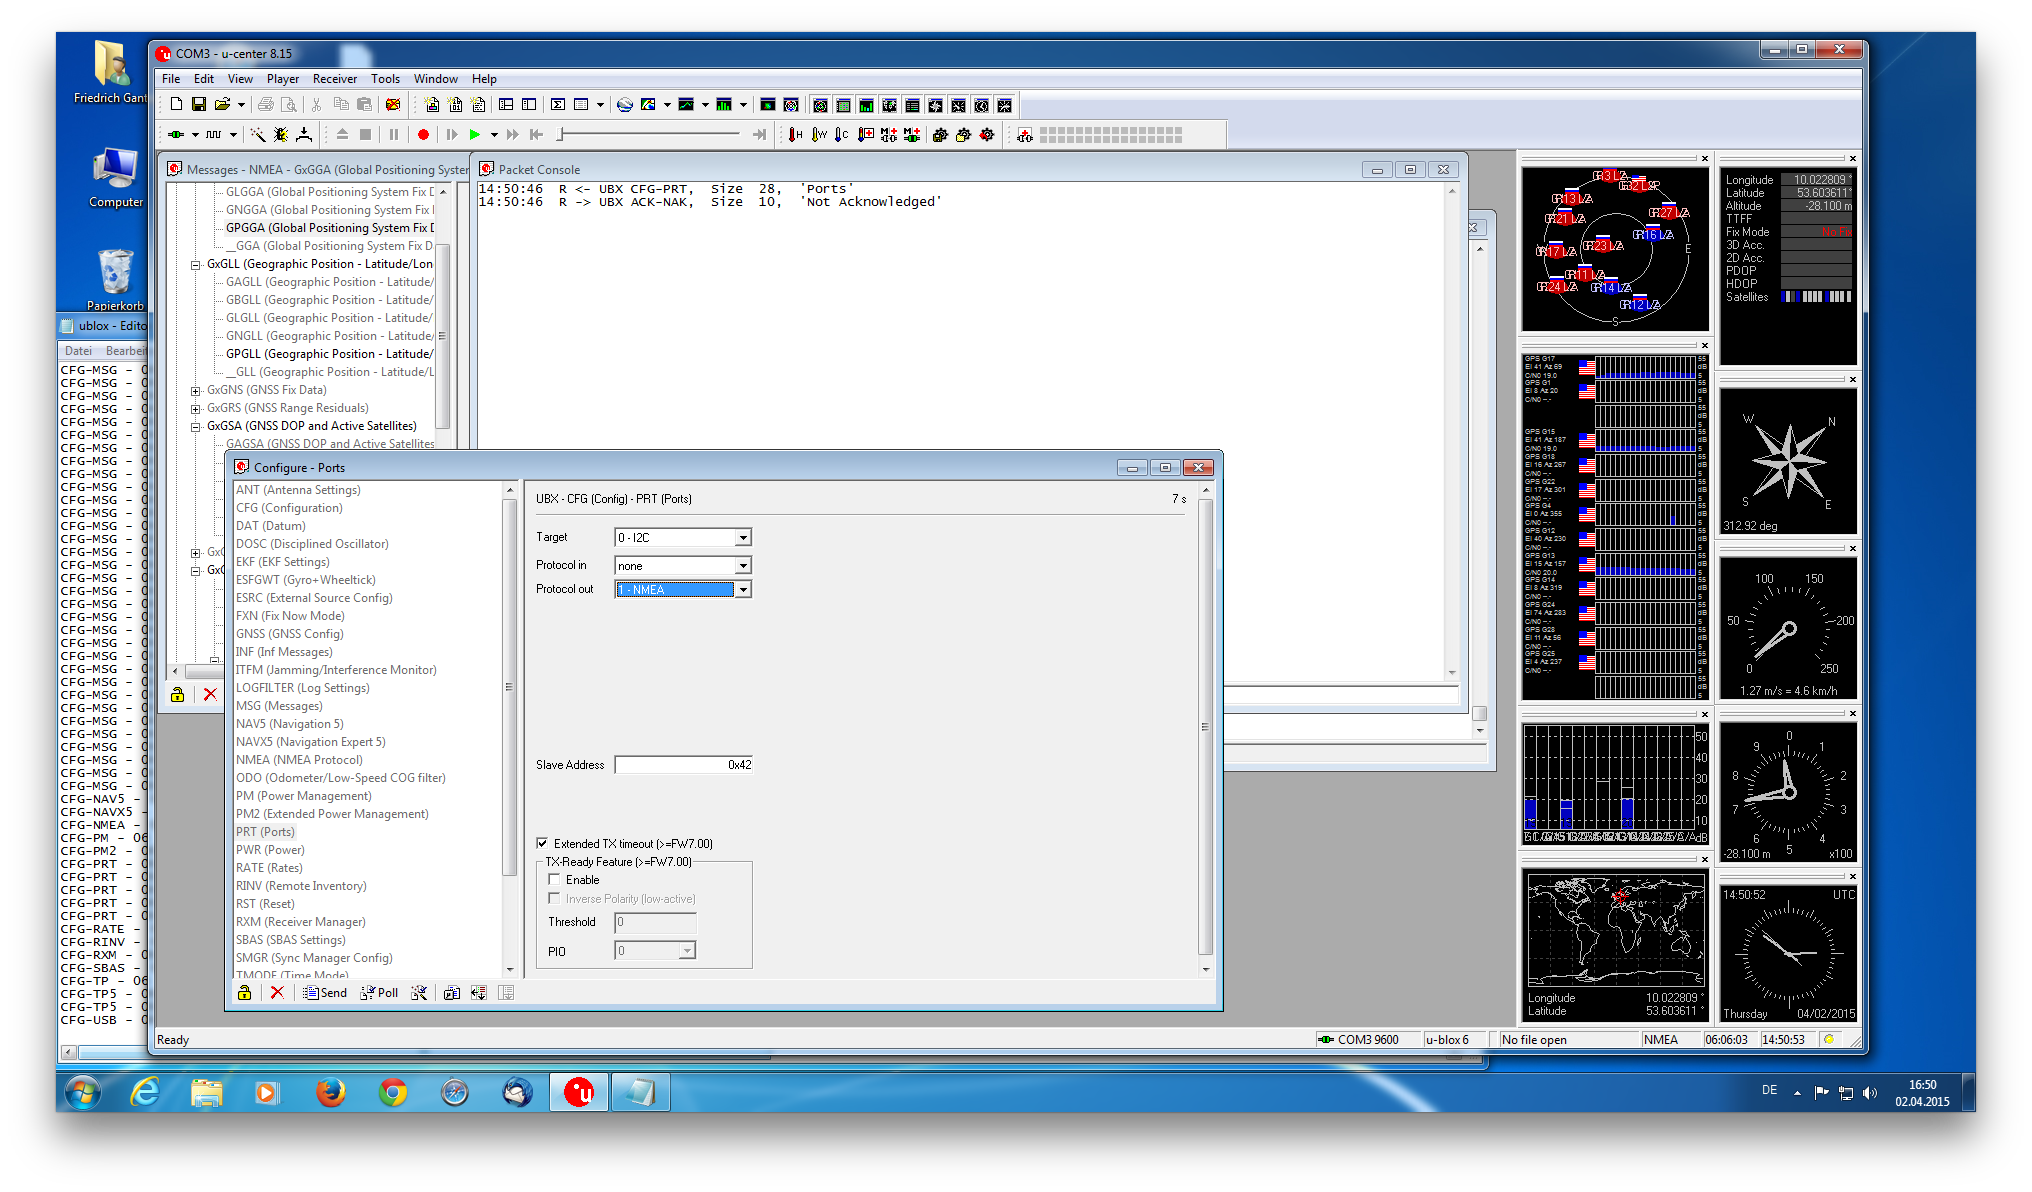Uncheck Extended TX timeout checkbox
The height and width of the screenshot is (1192, 2032).
[x=542, y=843]
